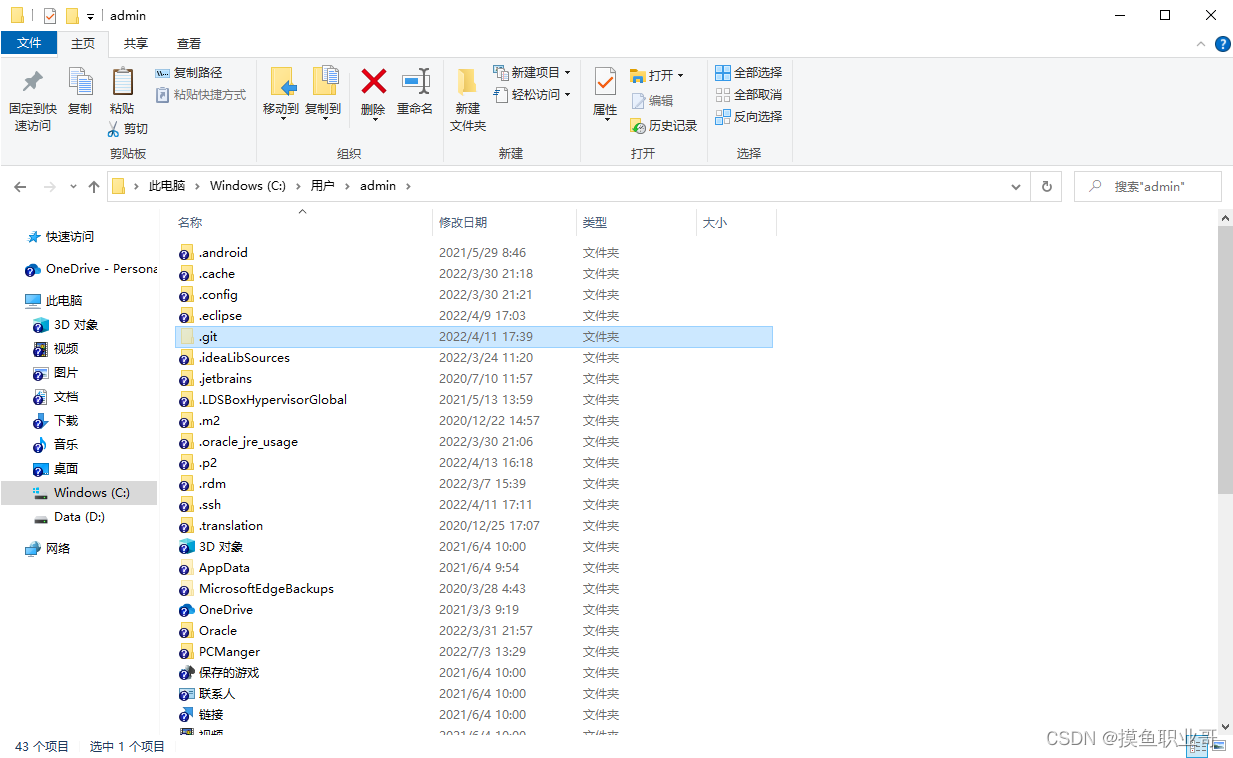The height and width of the screenshot is (758, 1233).
Task: Pin to Quick access (固定到快速访问)
Action: (x=33, y=100)
